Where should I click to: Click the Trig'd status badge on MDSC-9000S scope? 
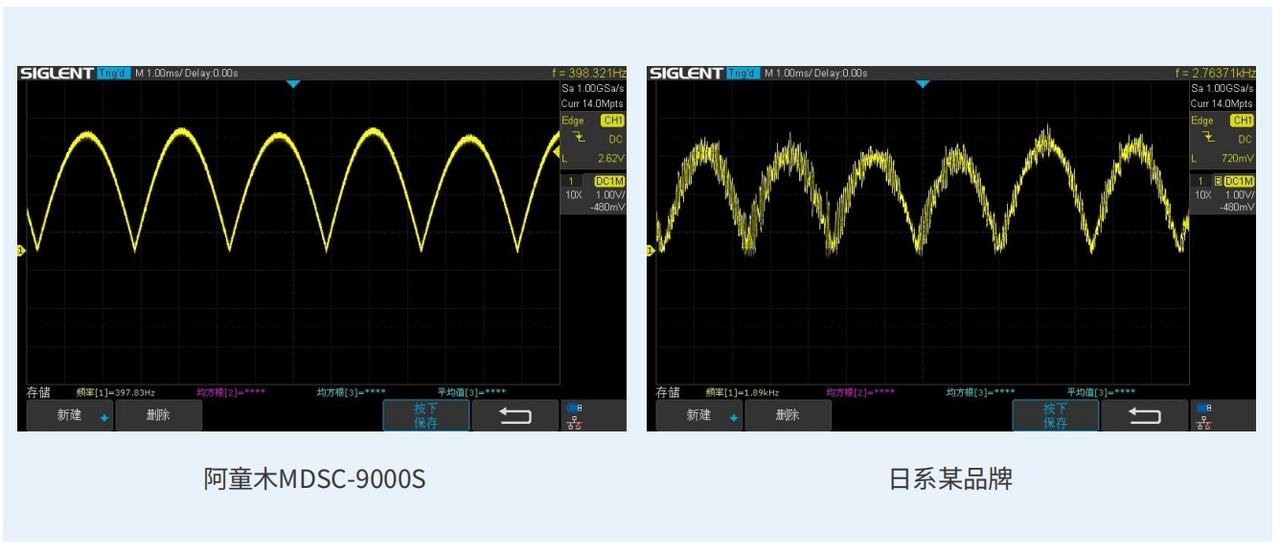114,73
